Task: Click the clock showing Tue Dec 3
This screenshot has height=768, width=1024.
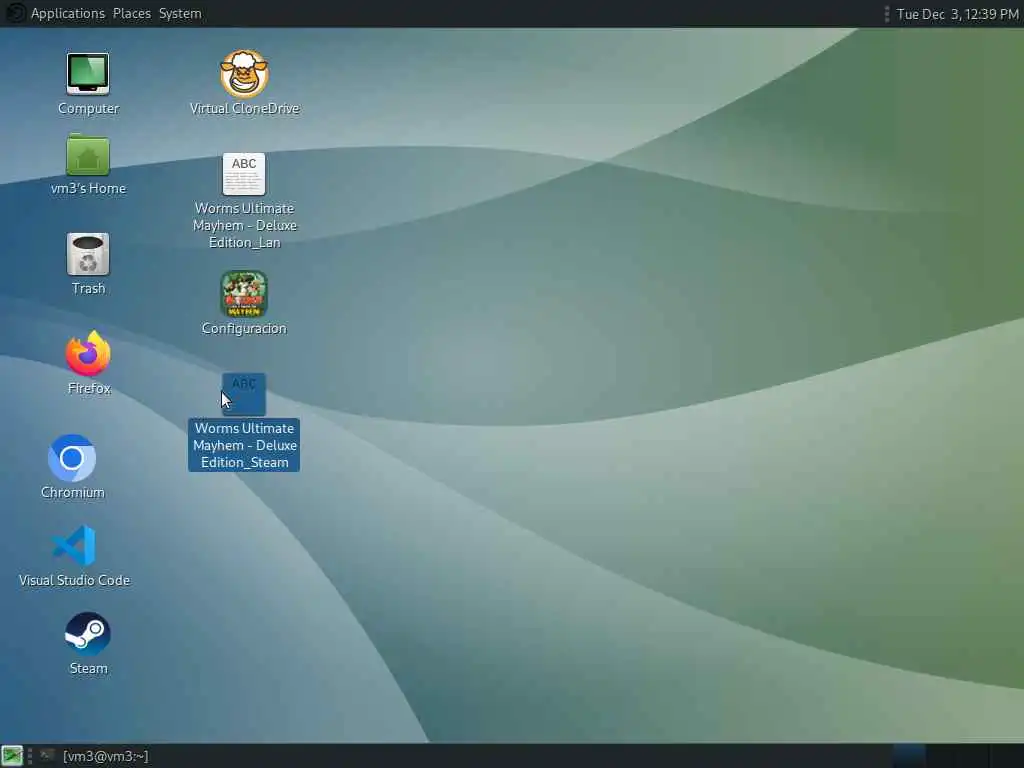Action: pos(957,14)
